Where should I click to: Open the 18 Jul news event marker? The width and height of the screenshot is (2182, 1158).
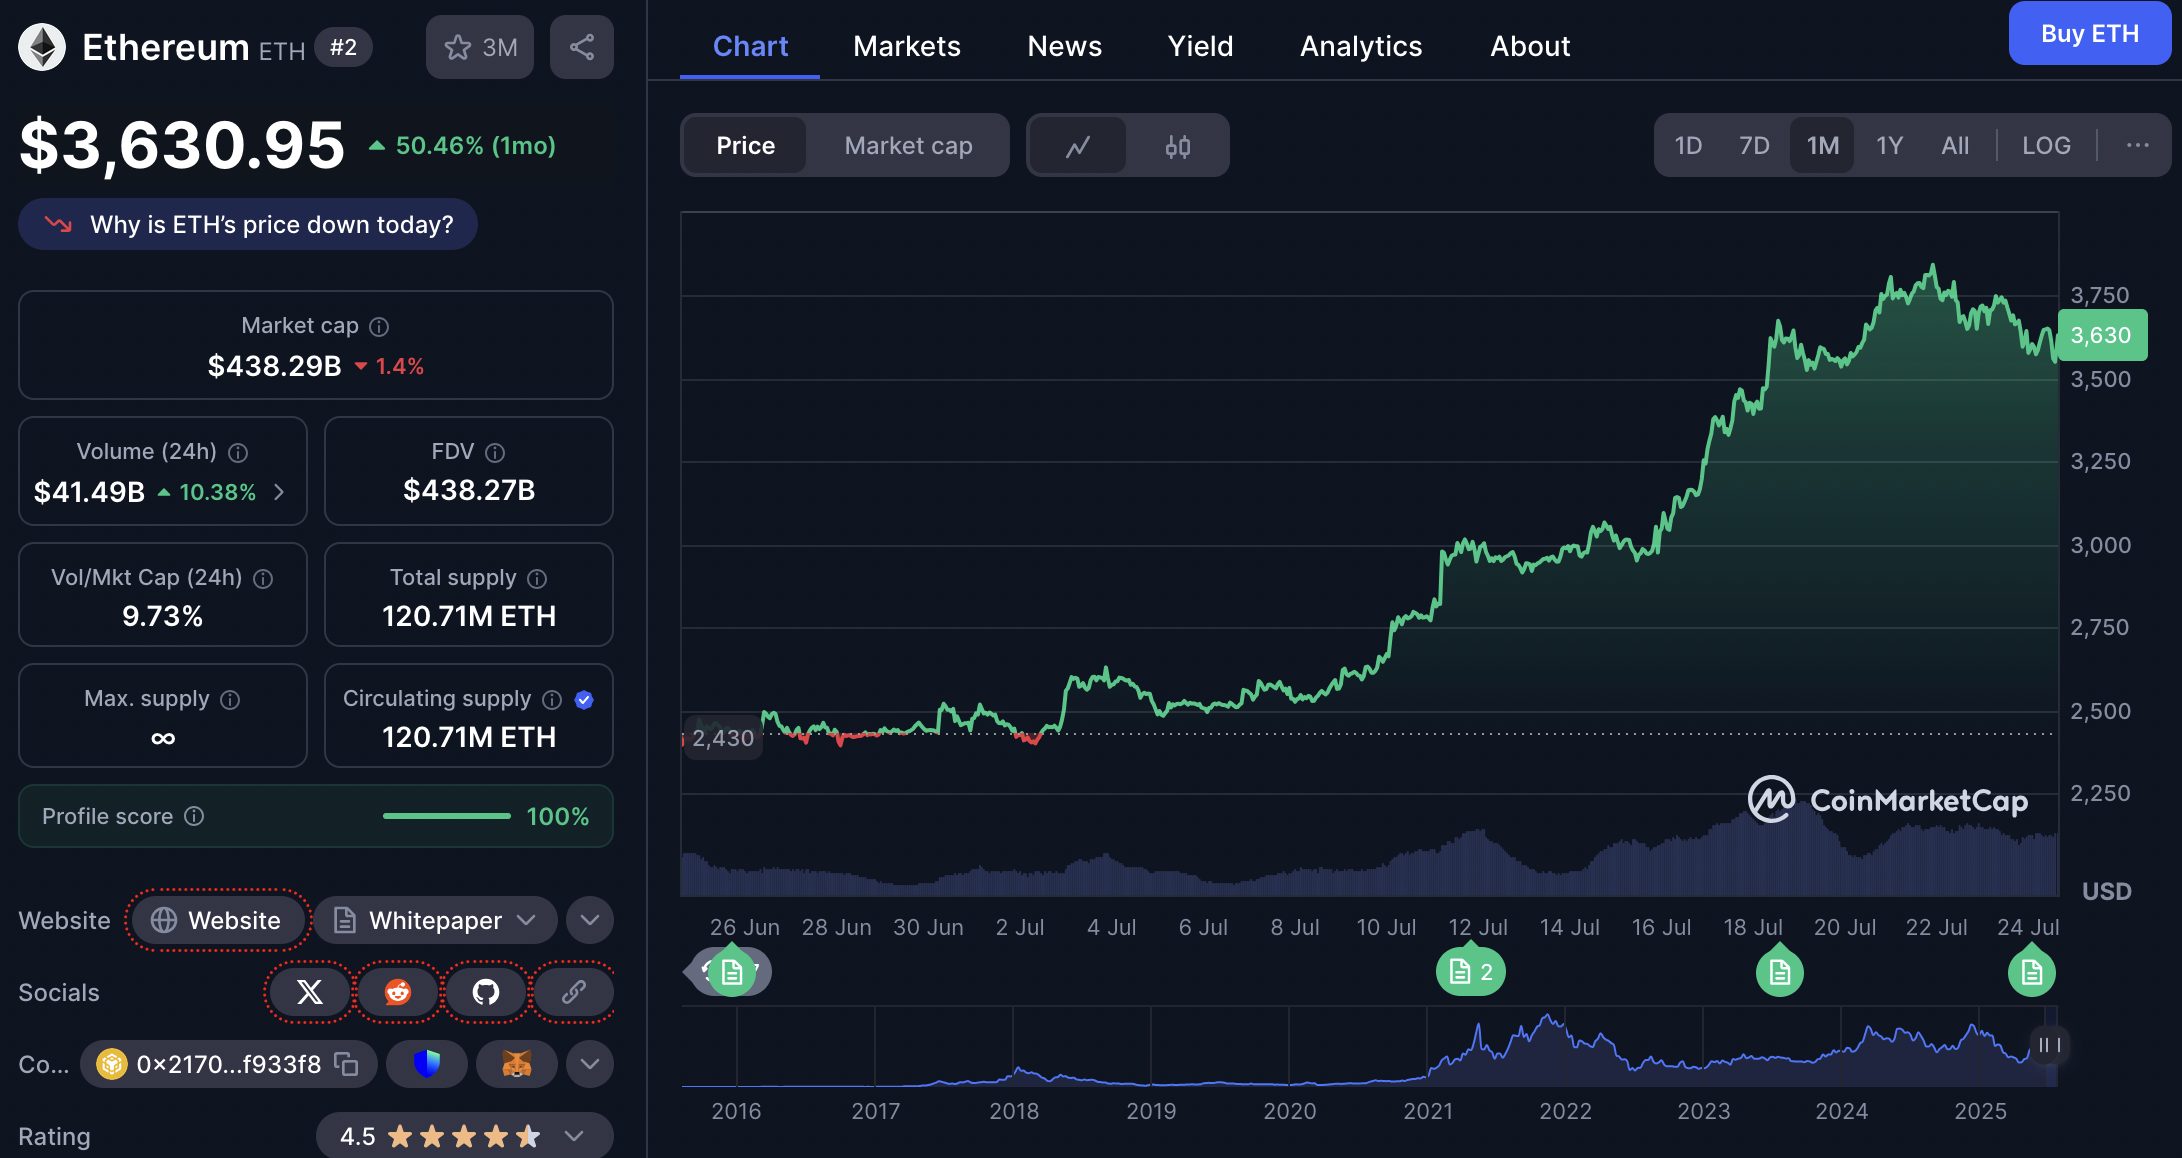coord(1780,970)
